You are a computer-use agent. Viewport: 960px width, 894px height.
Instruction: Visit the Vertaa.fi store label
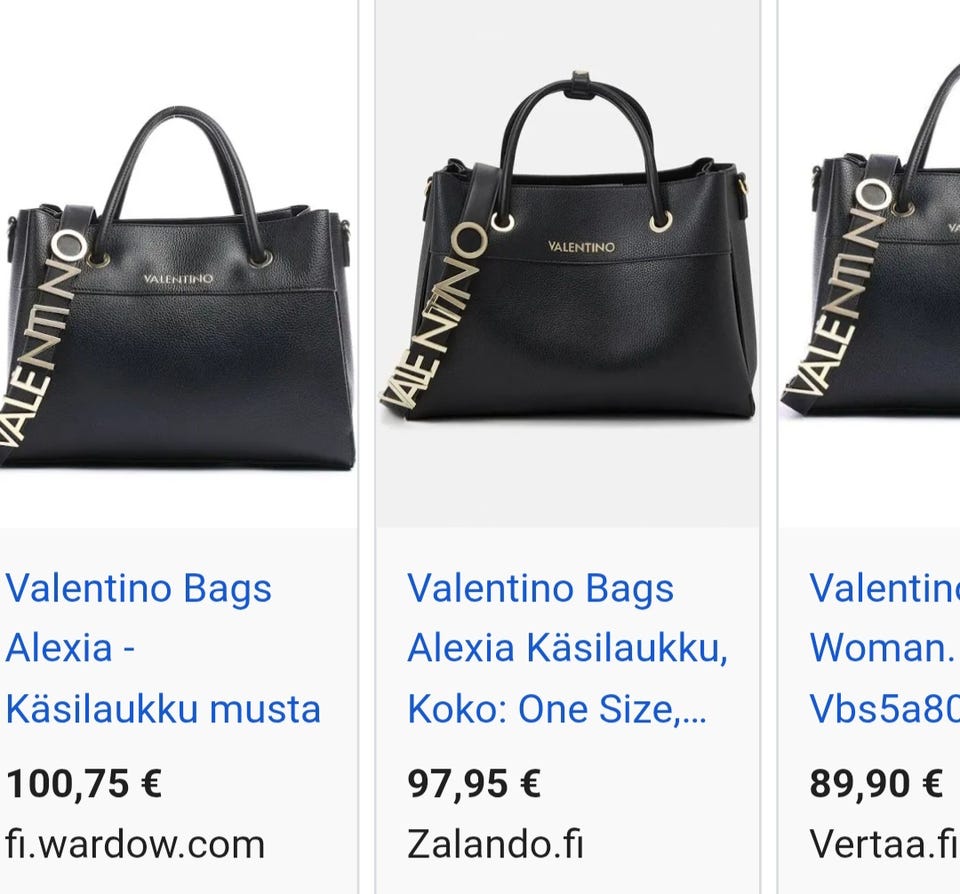[884, 844]
